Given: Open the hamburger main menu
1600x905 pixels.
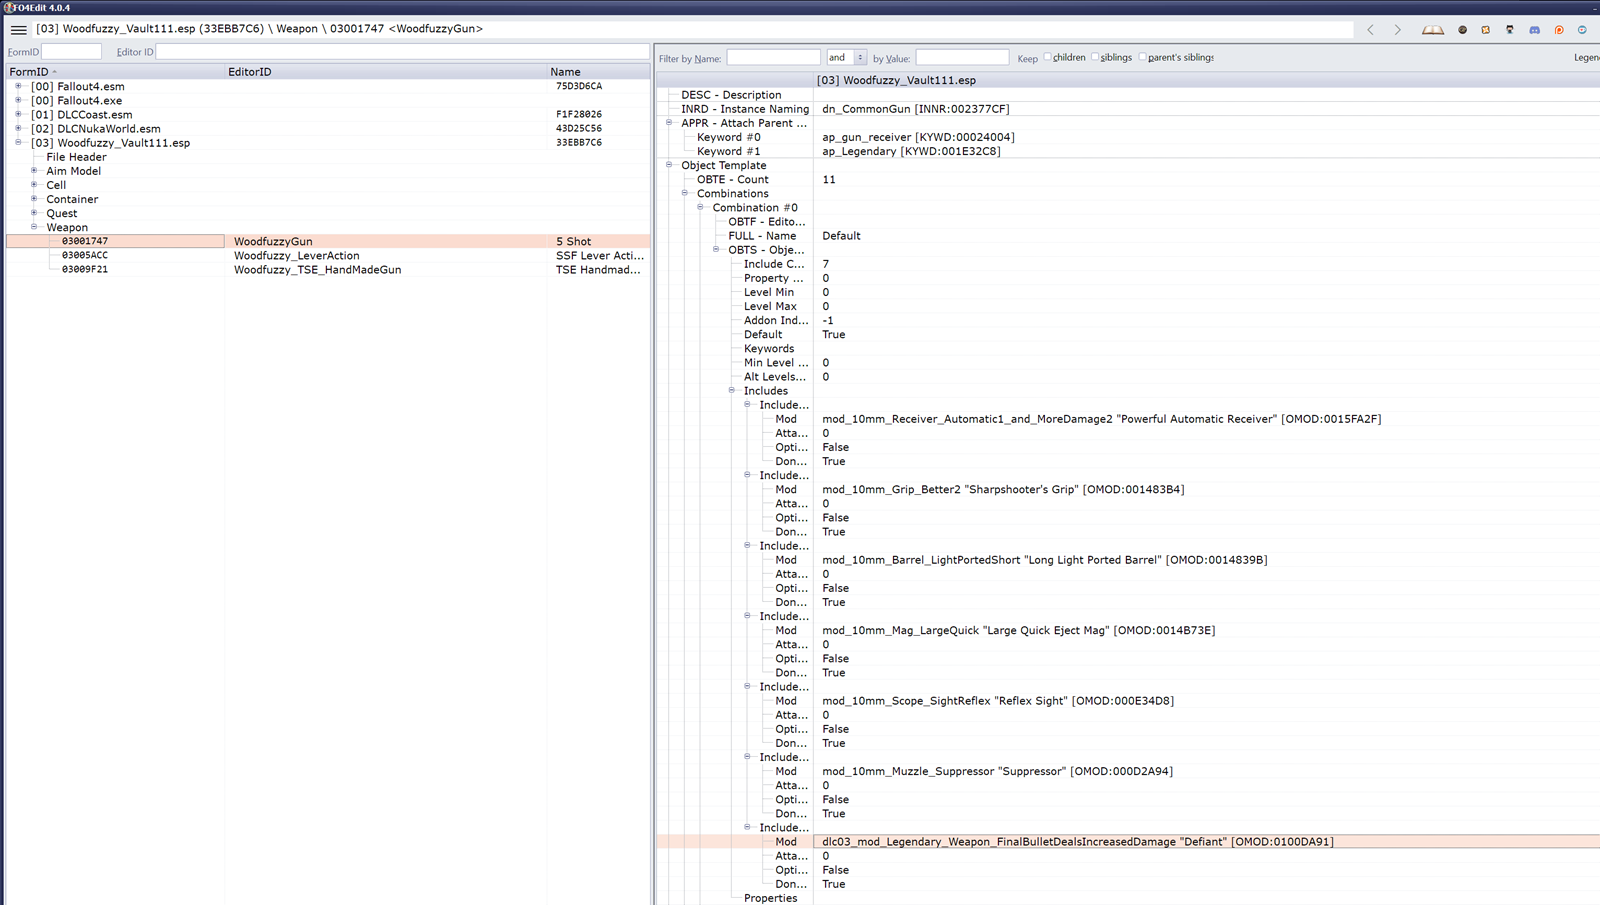Looking at the screenshot, I should [x=18, y=29].
